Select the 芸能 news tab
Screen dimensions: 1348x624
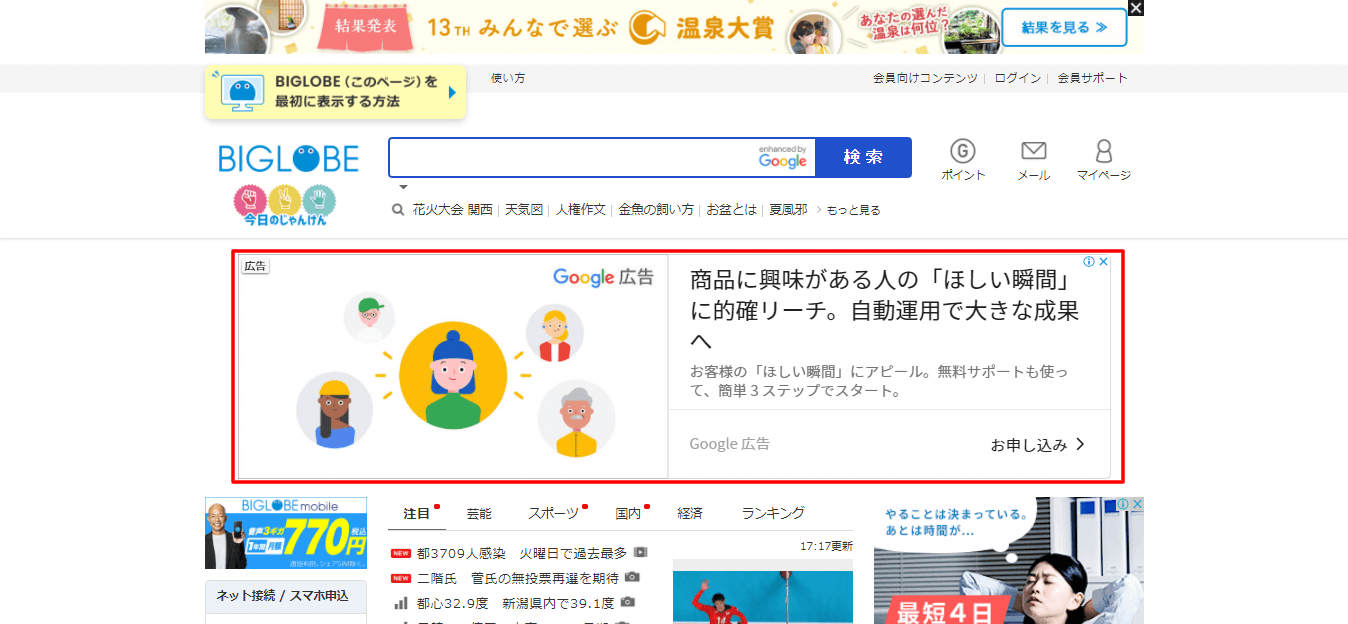(479, 513)
